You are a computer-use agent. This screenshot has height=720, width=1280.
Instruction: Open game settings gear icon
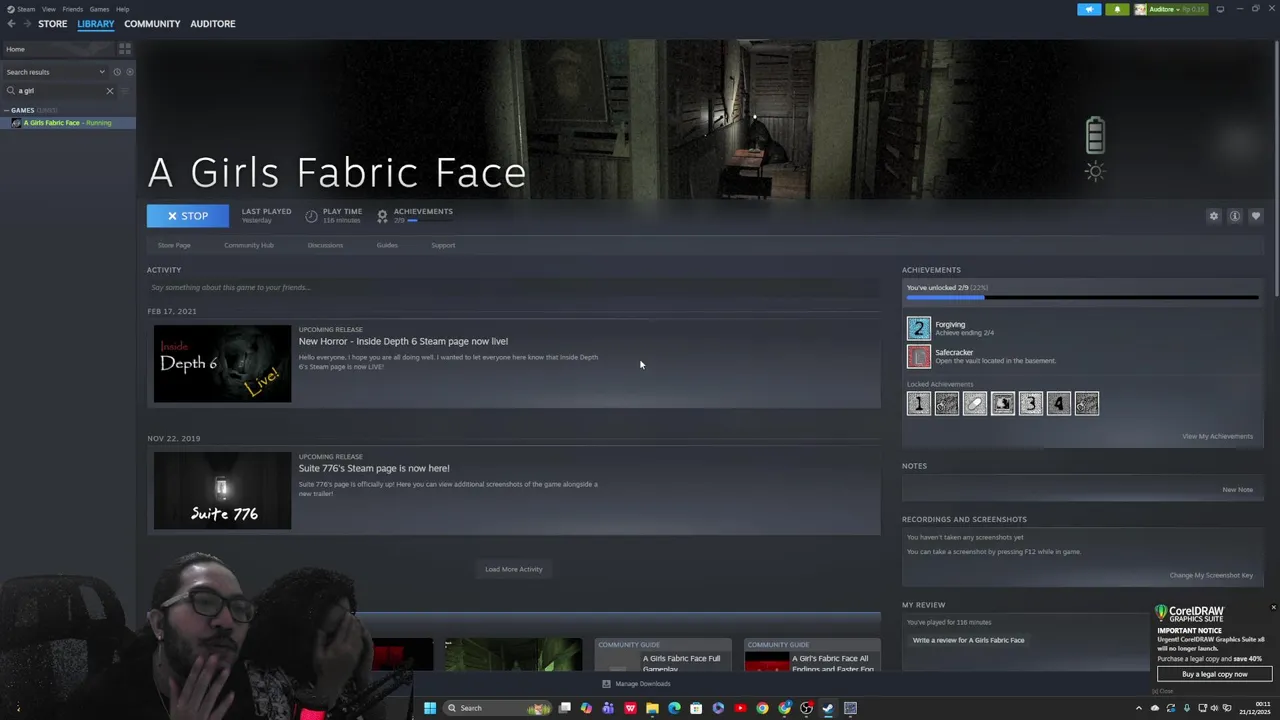tap(1214, 216)
